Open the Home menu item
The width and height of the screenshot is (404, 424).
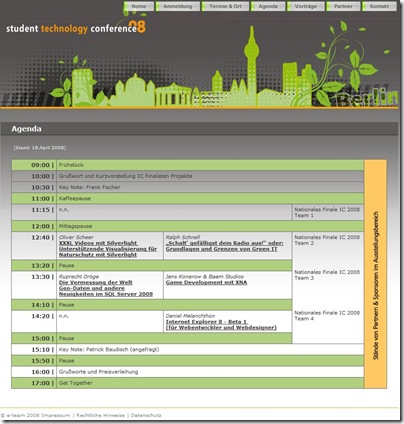pyautogui.click(x=139, y=6)
